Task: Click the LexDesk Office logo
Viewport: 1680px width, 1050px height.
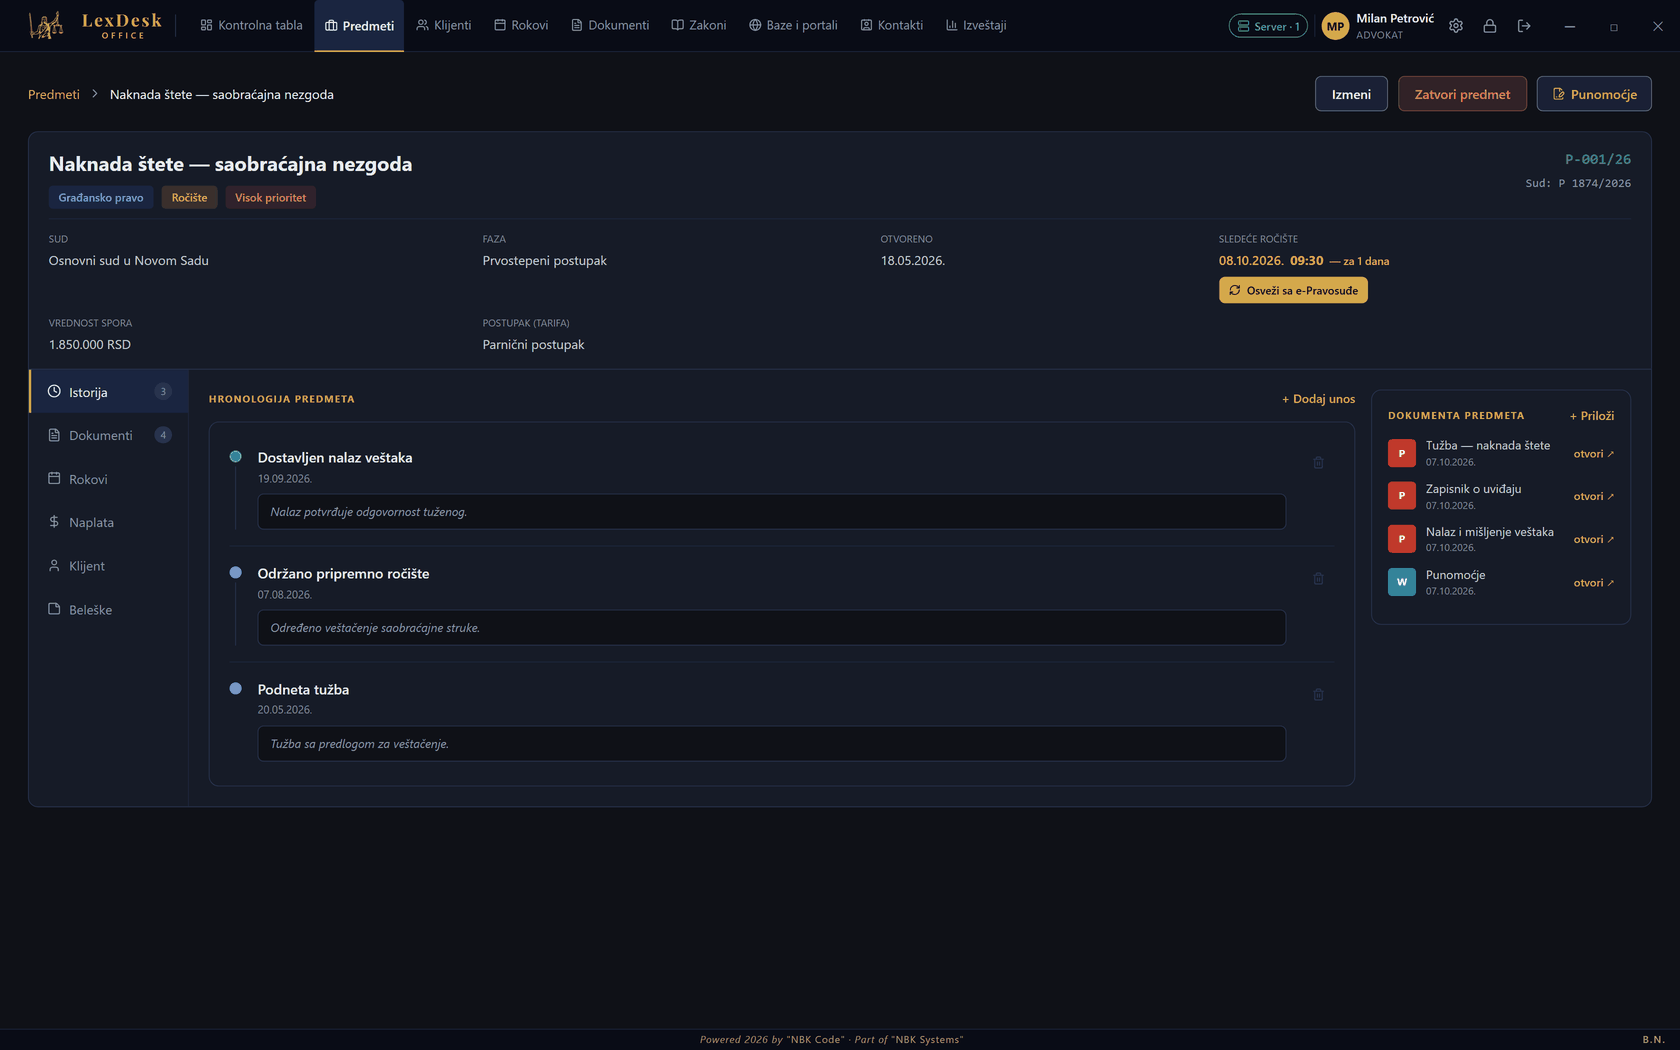Action: click(95, 26)
